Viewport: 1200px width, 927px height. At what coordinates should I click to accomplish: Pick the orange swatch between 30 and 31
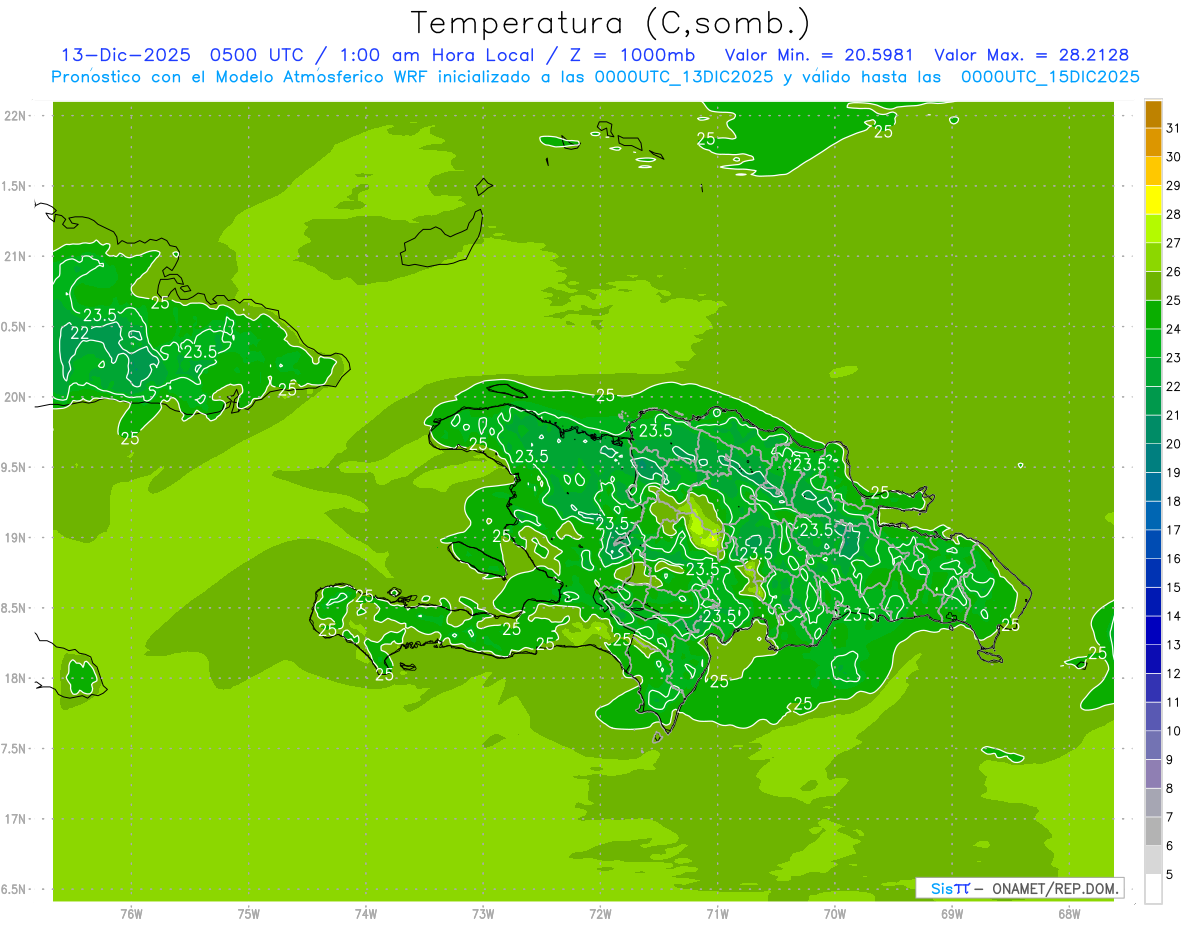click(x=1153, y=143)
